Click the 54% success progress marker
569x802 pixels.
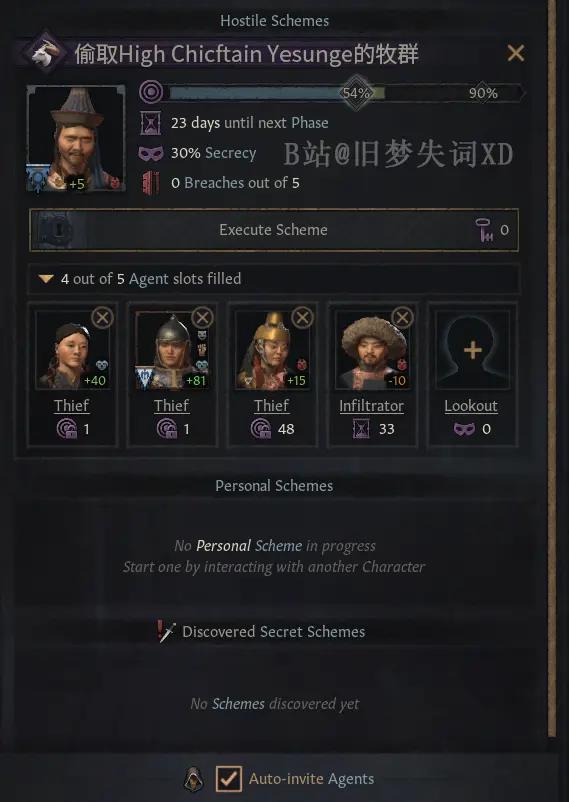(357, 93)
